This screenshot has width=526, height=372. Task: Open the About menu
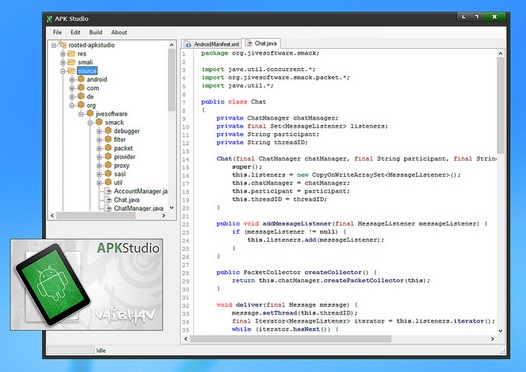(x=119, y=32)
